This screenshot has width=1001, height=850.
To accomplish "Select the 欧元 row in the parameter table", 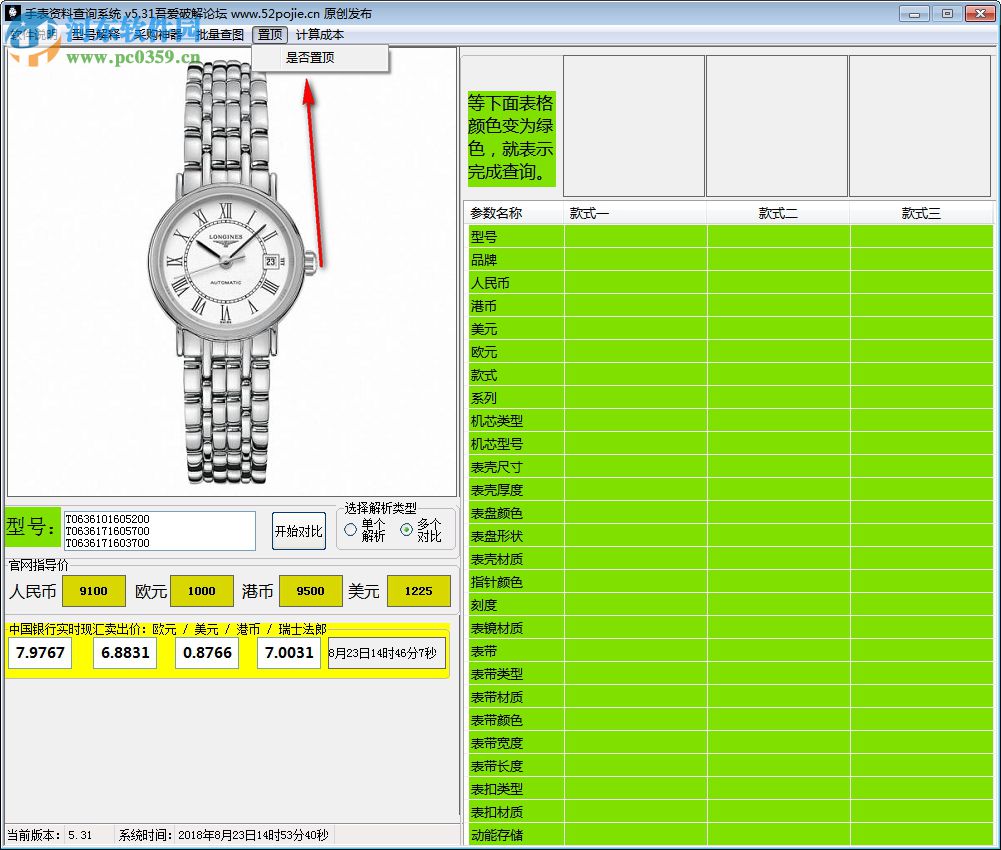I will 731,352.
